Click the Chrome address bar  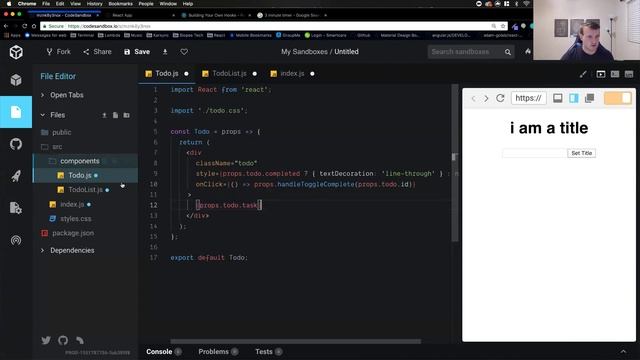[273, 26]
